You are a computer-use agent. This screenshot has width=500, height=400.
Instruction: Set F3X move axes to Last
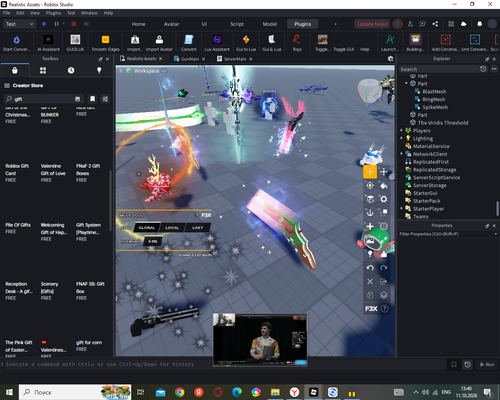tap(197, 228)
